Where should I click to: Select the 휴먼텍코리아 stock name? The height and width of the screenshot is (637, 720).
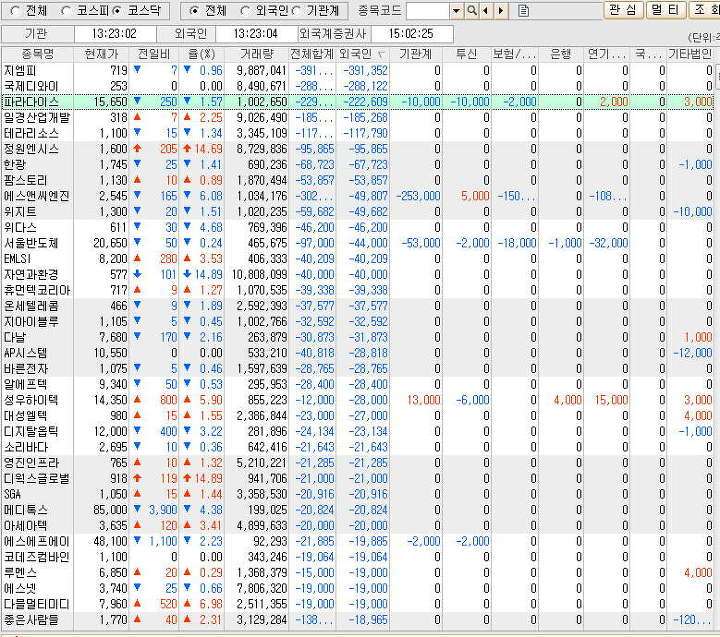coord(37,290)
